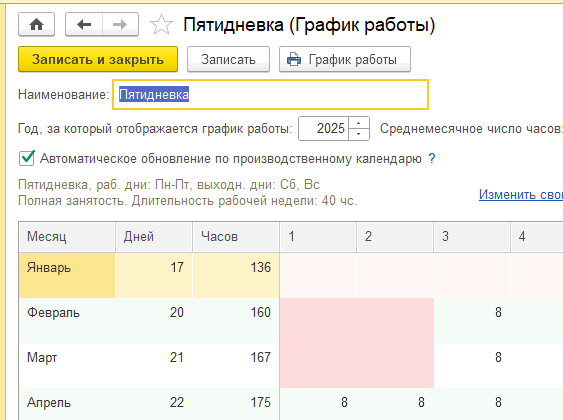Focus the Наименование input field
The image size is (563, 420).
click(270, 94)
